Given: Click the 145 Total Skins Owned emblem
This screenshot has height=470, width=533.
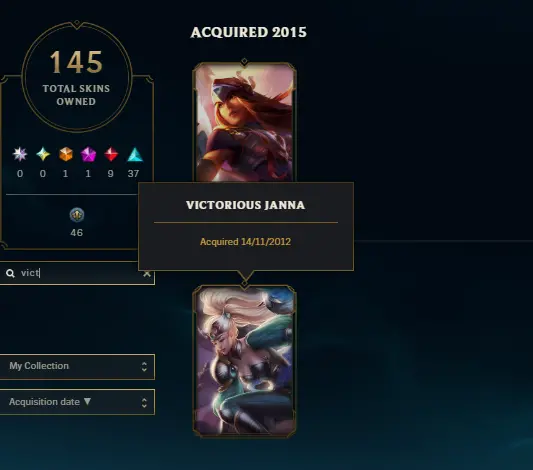Looking at the screenshot, I should click(76, 76).
